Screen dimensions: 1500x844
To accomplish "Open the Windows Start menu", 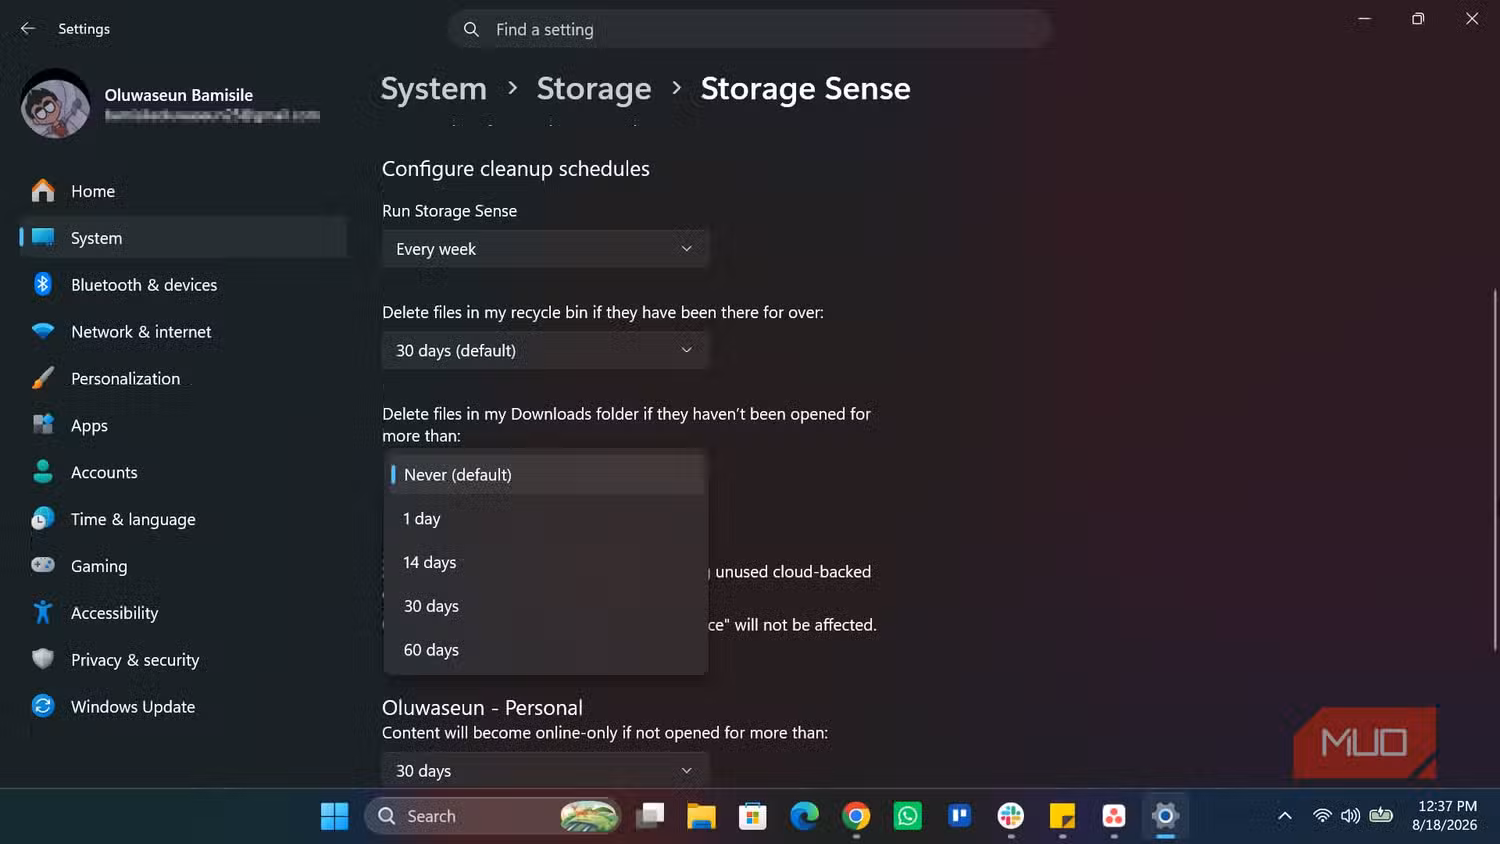I will click(x=334, y=816).
